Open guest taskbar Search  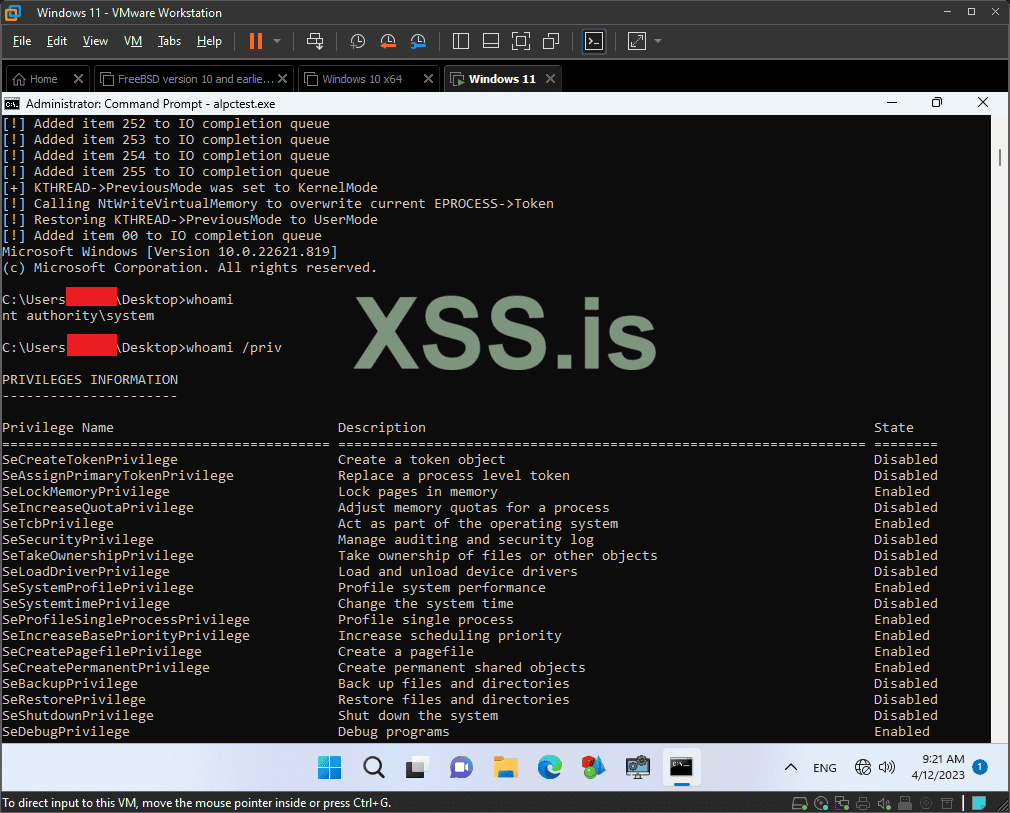[x=374, y=767]
